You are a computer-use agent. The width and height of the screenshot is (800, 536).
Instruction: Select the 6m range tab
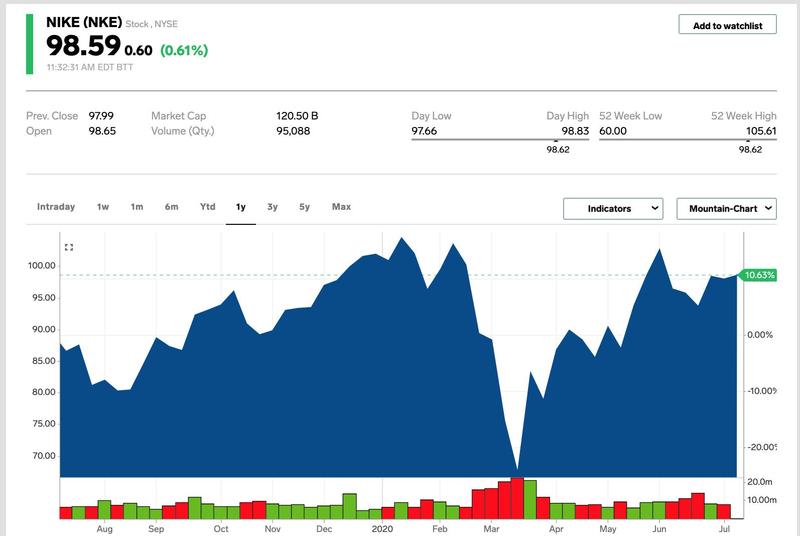click(x=171, y=207)
